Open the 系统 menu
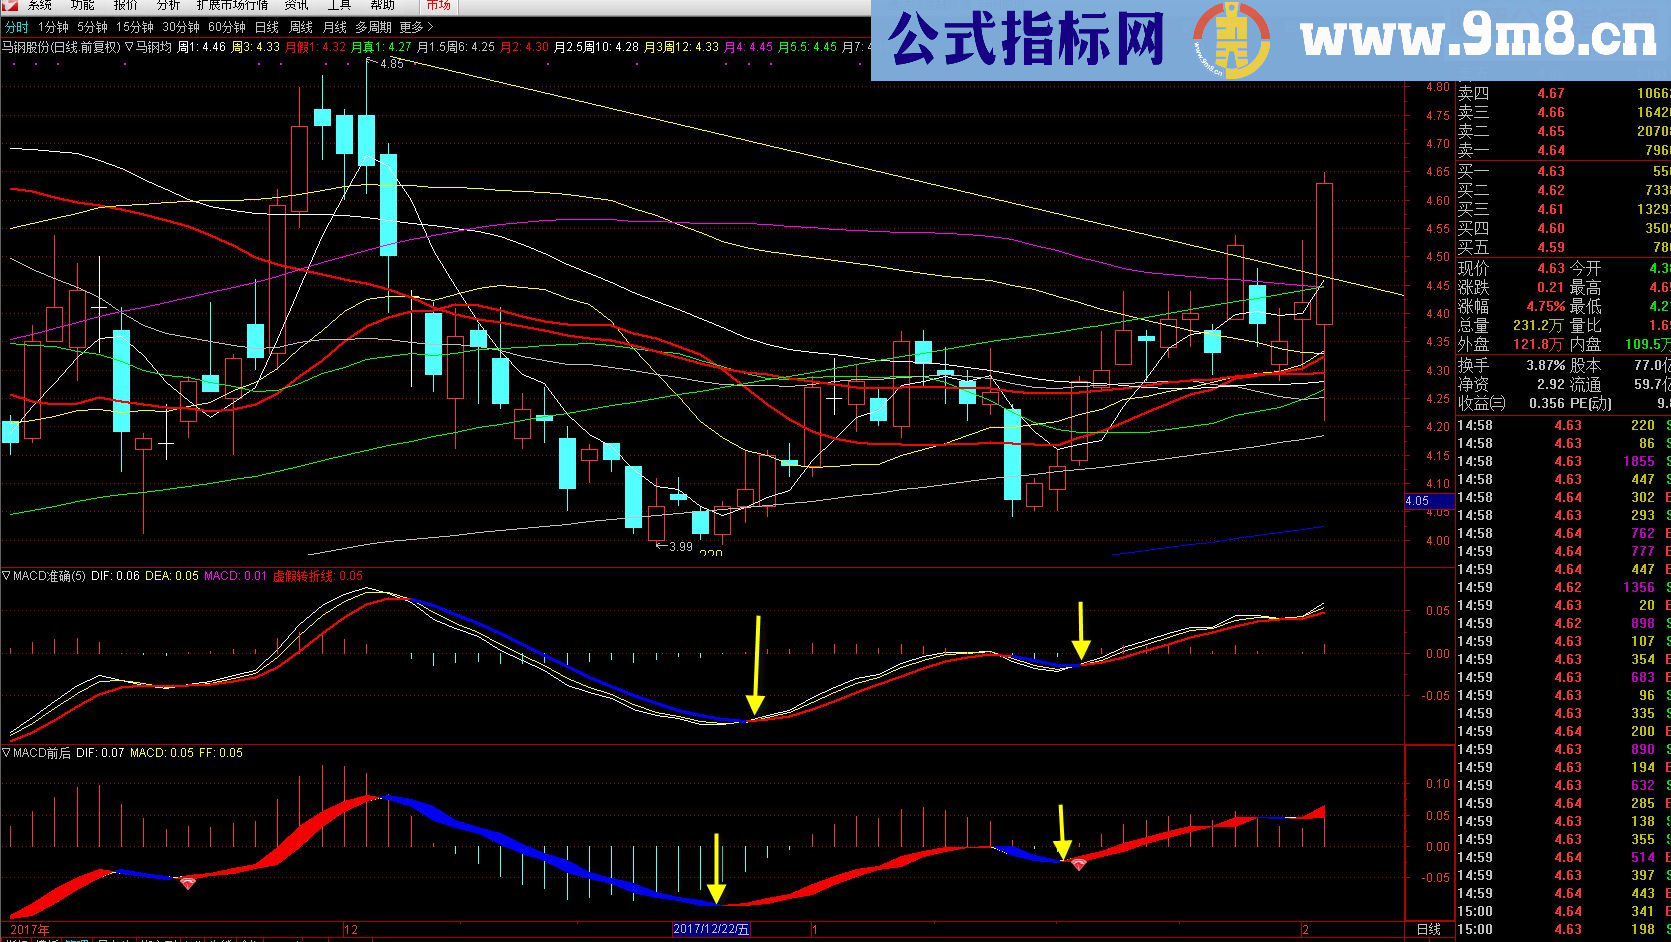 pyautogui.click(x=40, y=6)
